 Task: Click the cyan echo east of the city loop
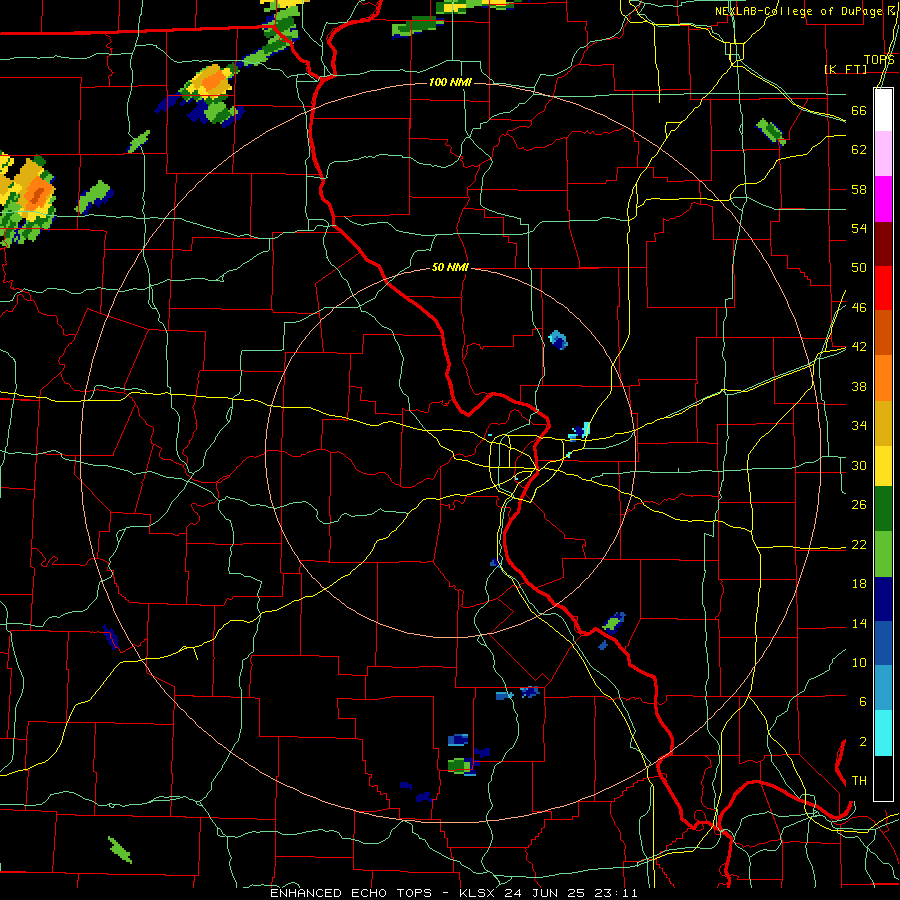(x=580, y=432)
